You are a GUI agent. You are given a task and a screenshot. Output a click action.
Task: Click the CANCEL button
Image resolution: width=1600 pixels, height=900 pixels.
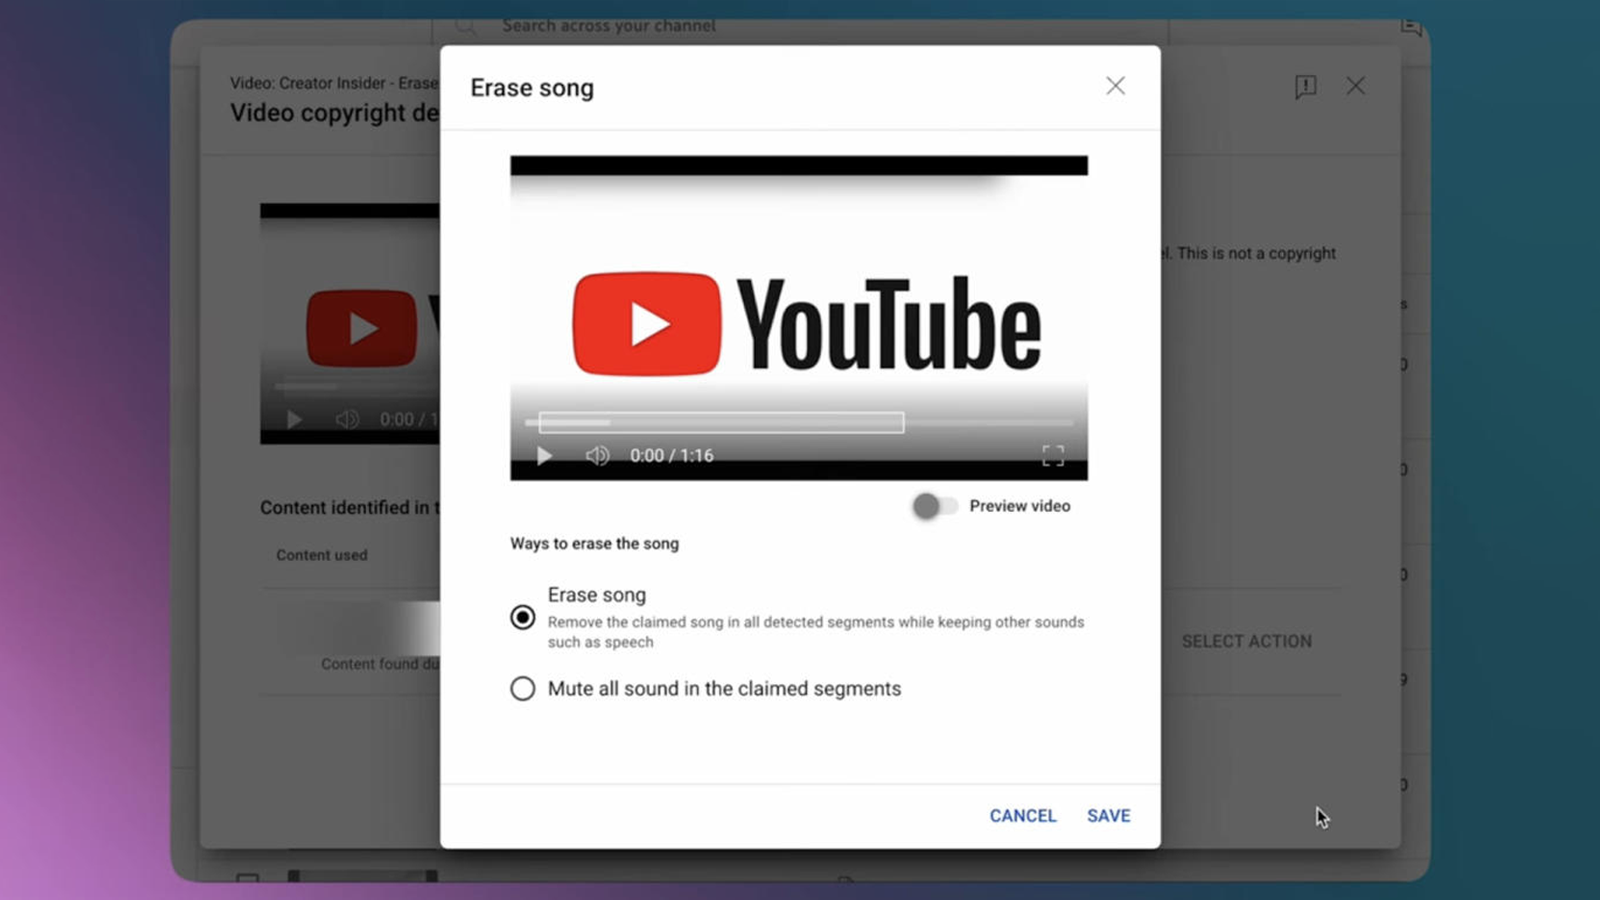coord(1023,816)
